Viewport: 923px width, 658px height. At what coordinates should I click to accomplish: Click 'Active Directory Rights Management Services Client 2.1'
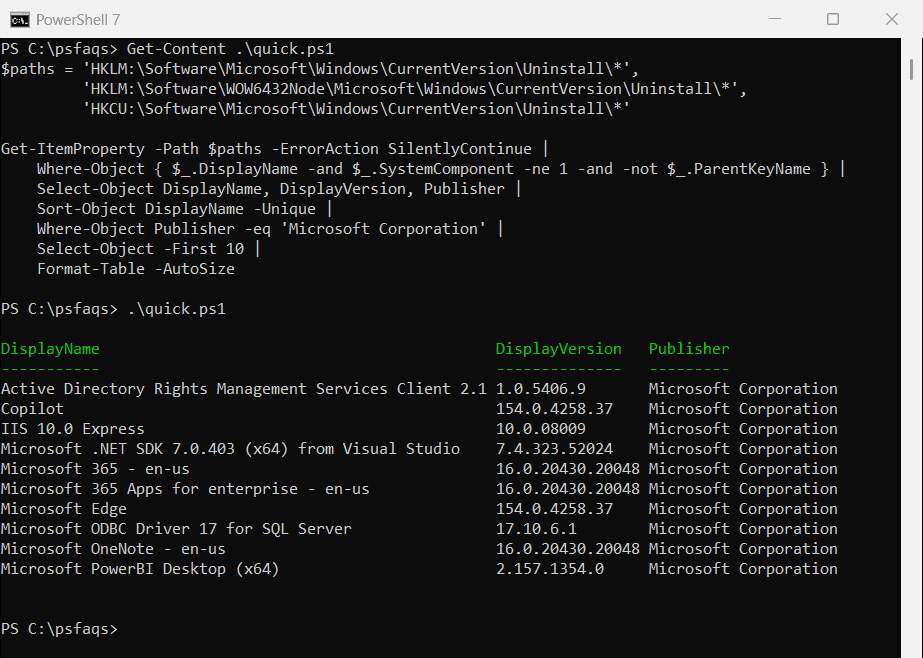point(244,388)
